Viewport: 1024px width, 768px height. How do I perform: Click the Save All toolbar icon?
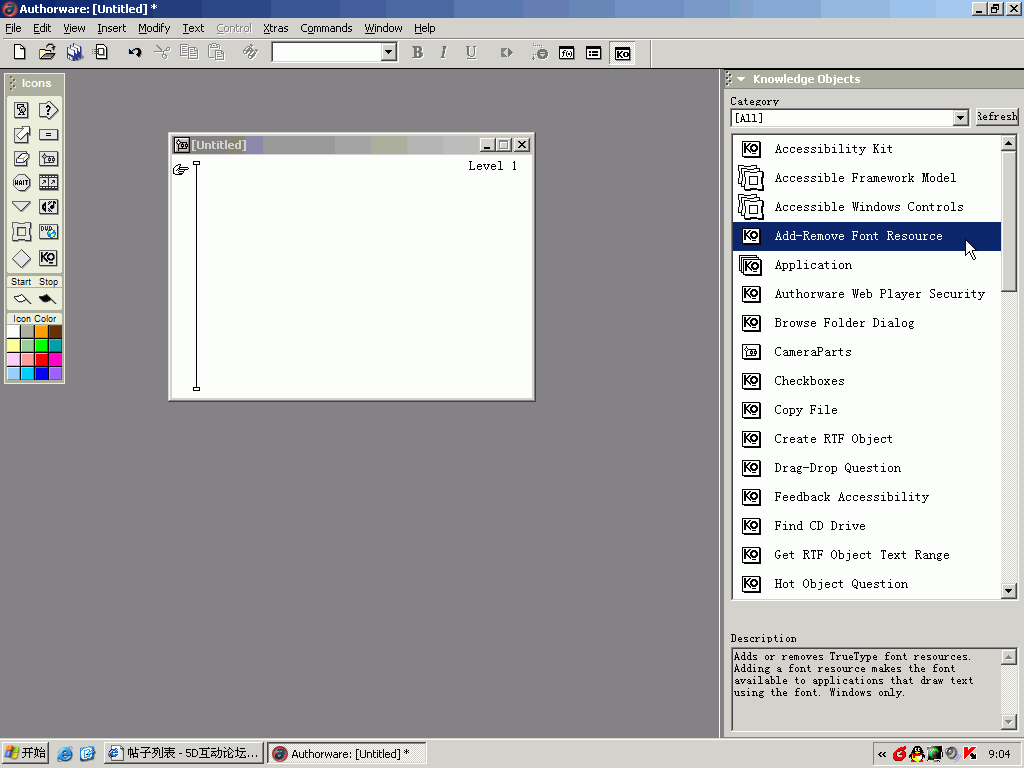[x=74, y=52]
